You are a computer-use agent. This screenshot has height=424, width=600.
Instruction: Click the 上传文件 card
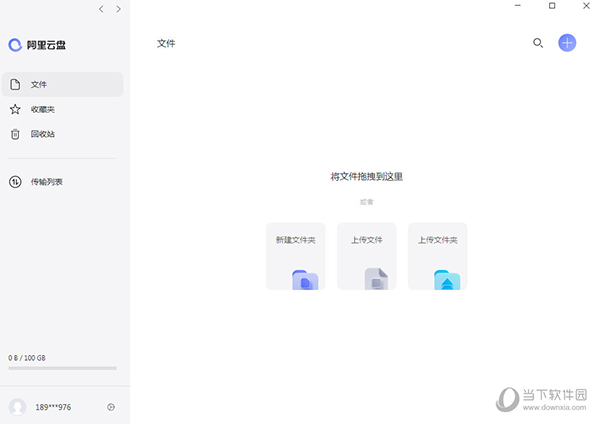click(367, 256)
